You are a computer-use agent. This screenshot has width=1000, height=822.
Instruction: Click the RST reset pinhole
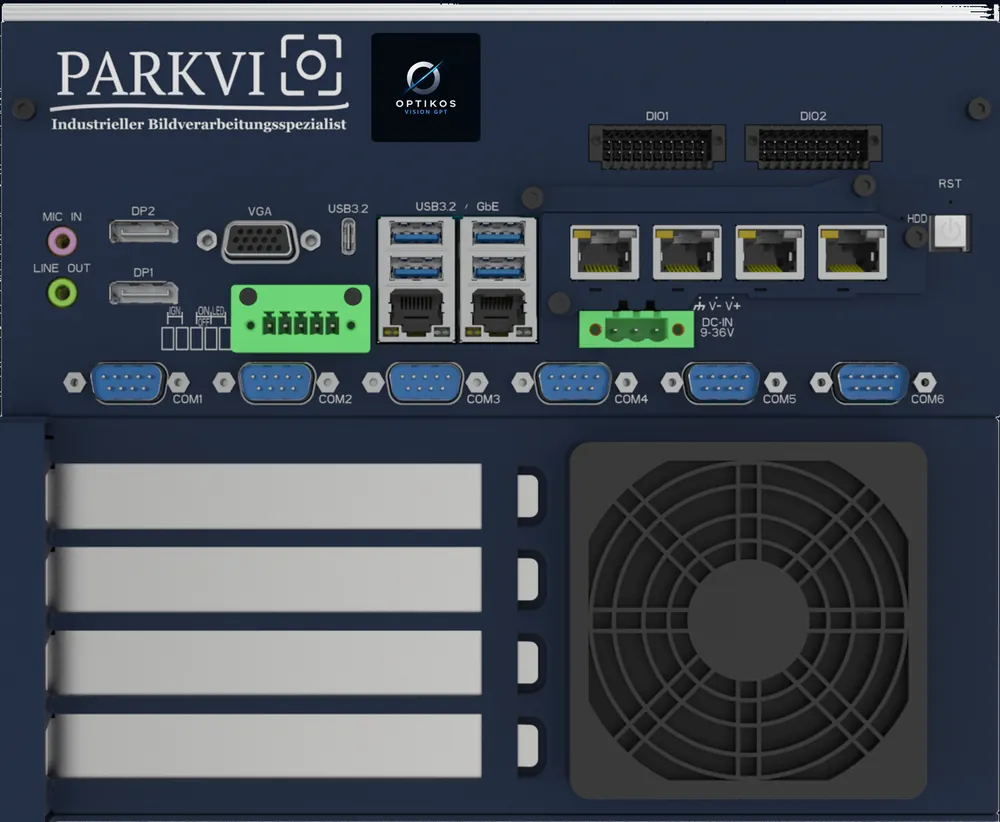950,202
